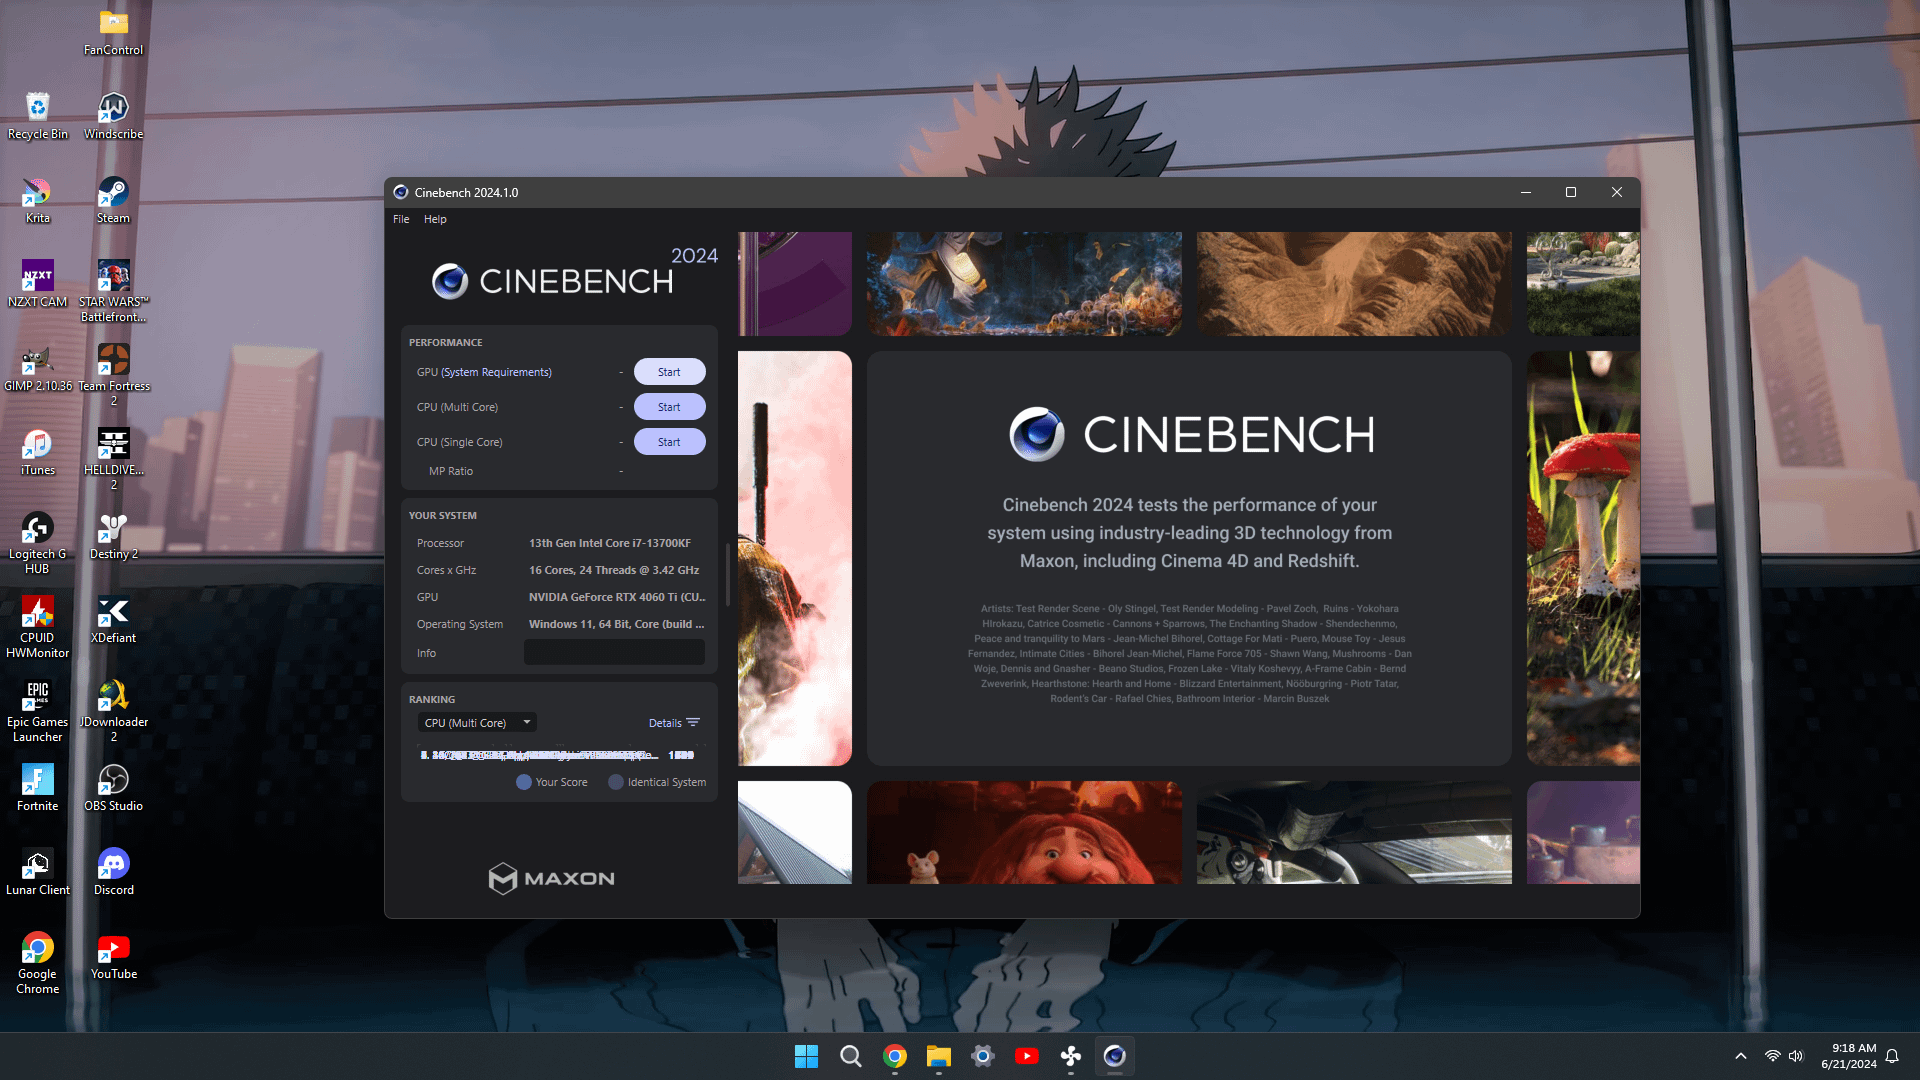Viewport: 1920px width, 1080px height.
Task: Click the Team Fortress 2 desktop icon
Action: [x=113, y=375]
